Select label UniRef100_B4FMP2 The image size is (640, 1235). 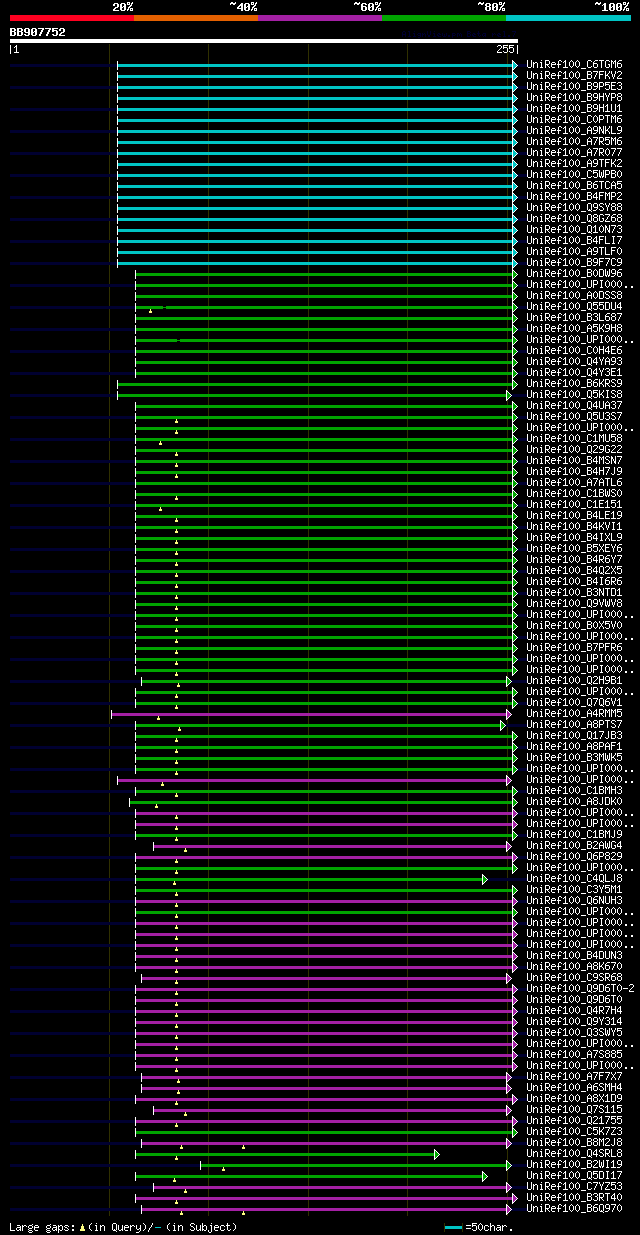coord(574,196)
